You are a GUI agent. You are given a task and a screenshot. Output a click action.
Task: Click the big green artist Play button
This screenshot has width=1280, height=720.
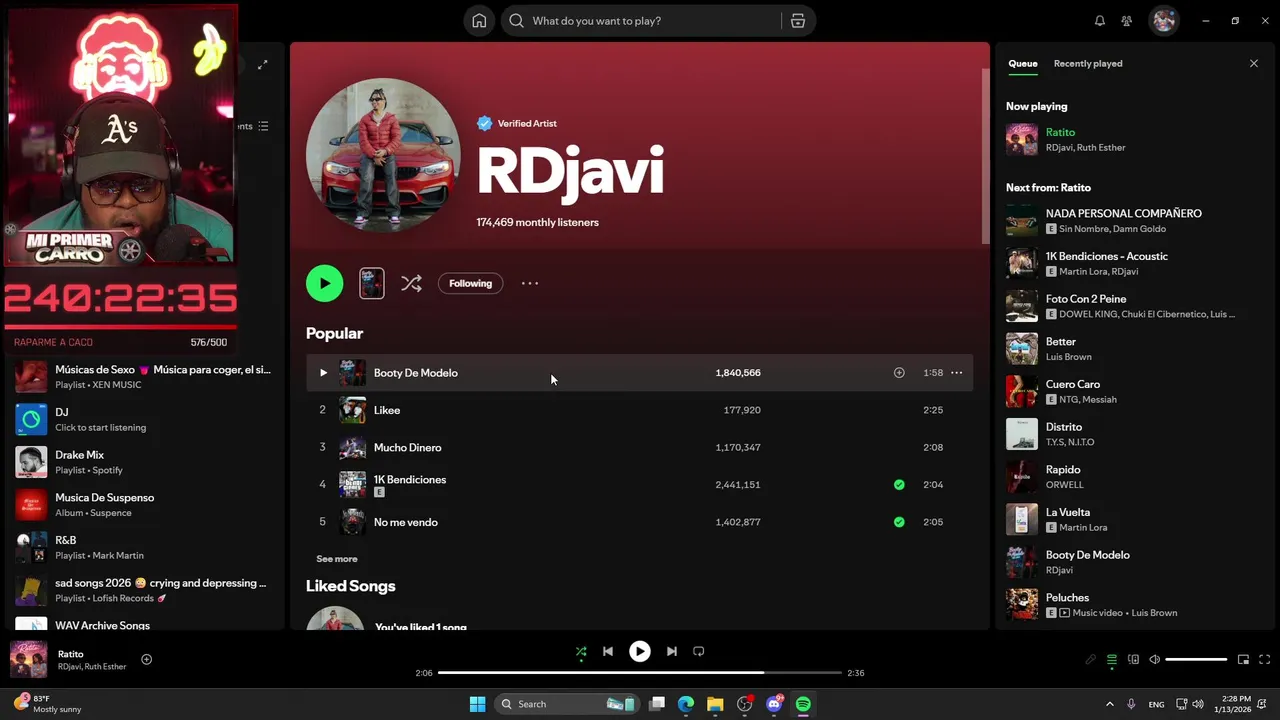(x=324, y=283)
